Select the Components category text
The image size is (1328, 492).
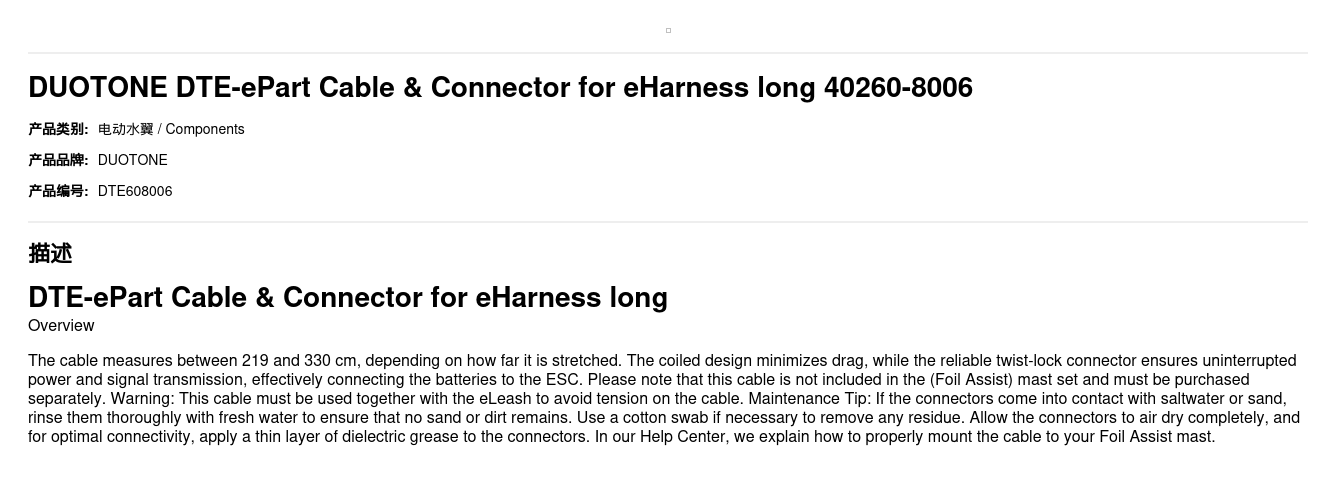point(205,129)
